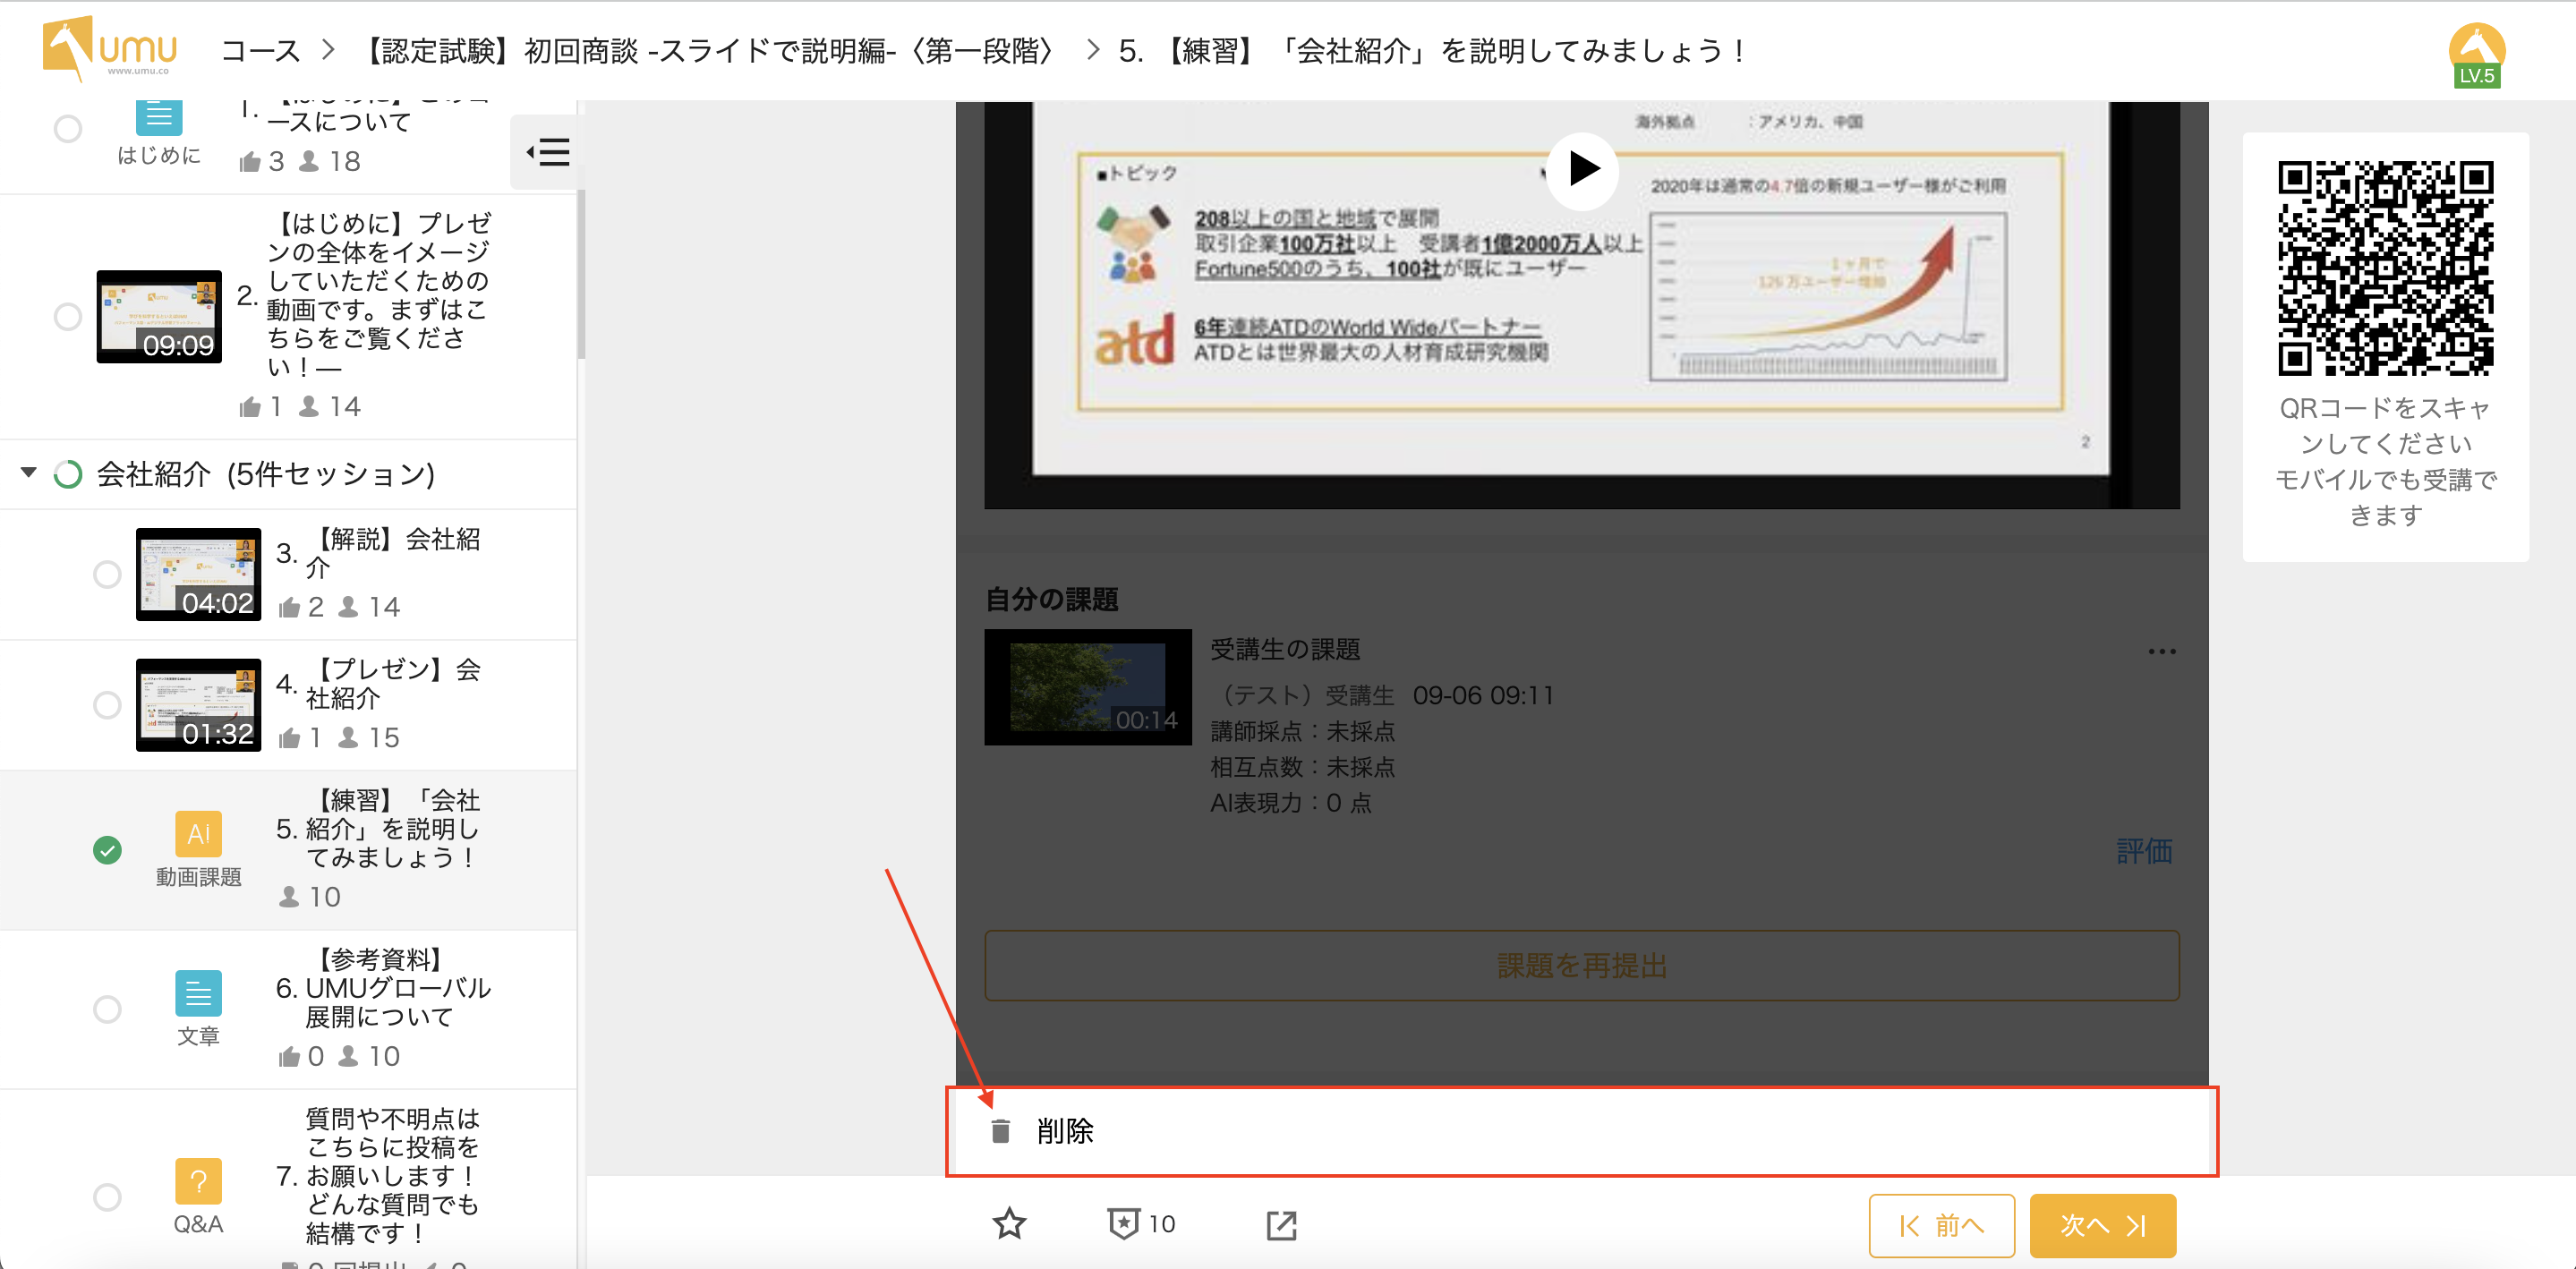Select 削除 menu entry
Viewport: 2576px width, 1269px height.
point(1065,1131)
